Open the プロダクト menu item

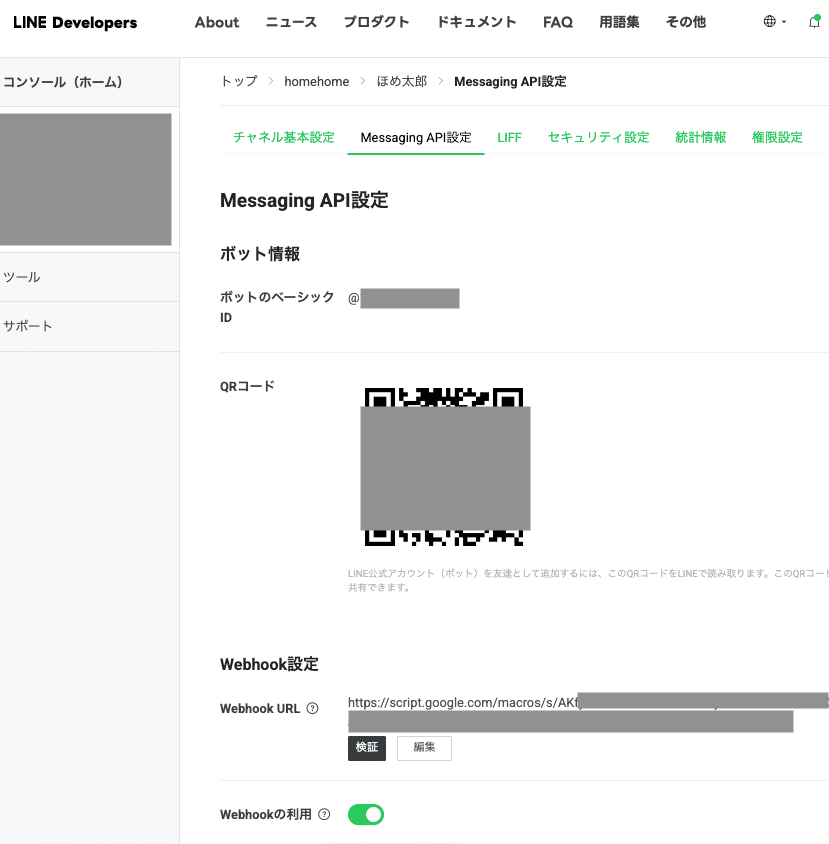coord(376,22)
